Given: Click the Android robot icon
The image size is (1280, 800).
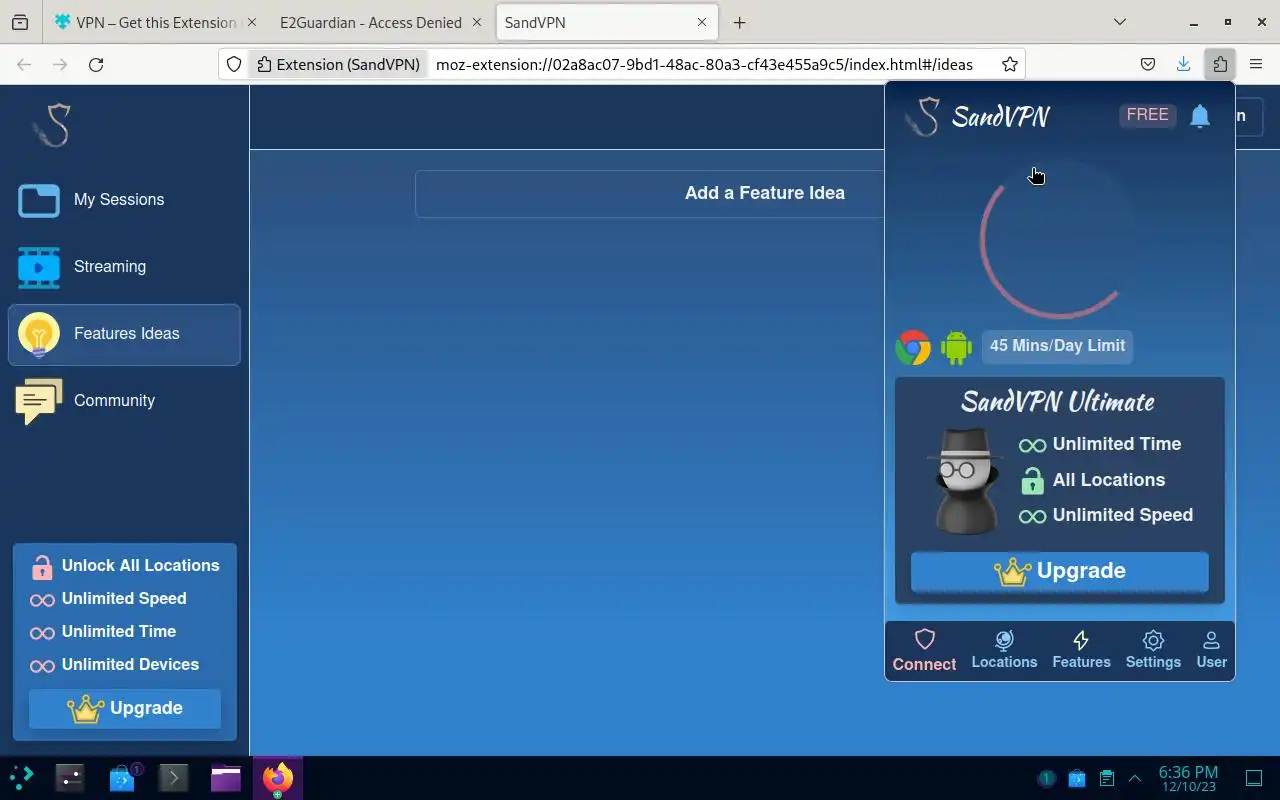Looking at the screenshot, I should [956, 347].
